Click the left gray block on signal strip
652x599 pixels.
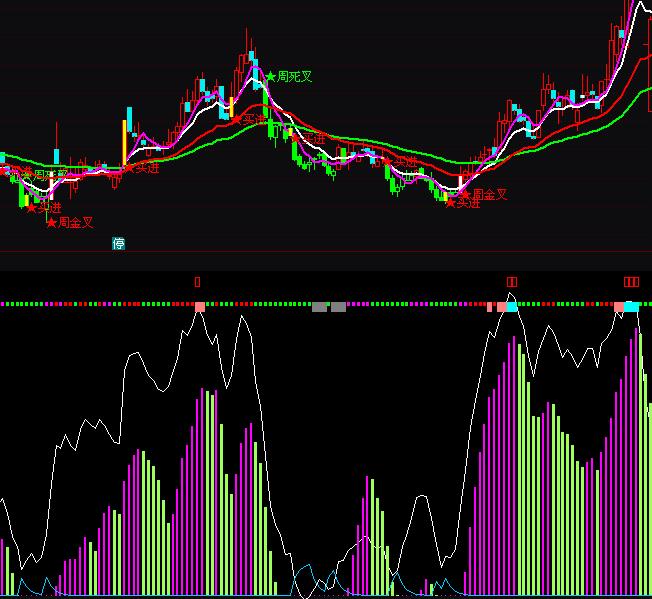click(x=319, y=307)
